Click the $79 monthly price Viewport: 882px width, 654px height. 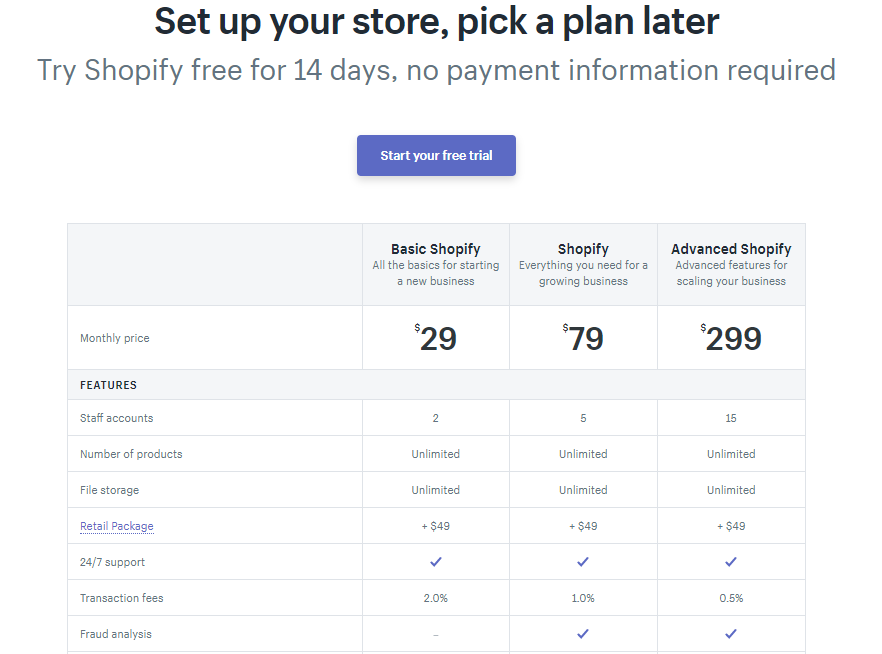click(583, 338)
